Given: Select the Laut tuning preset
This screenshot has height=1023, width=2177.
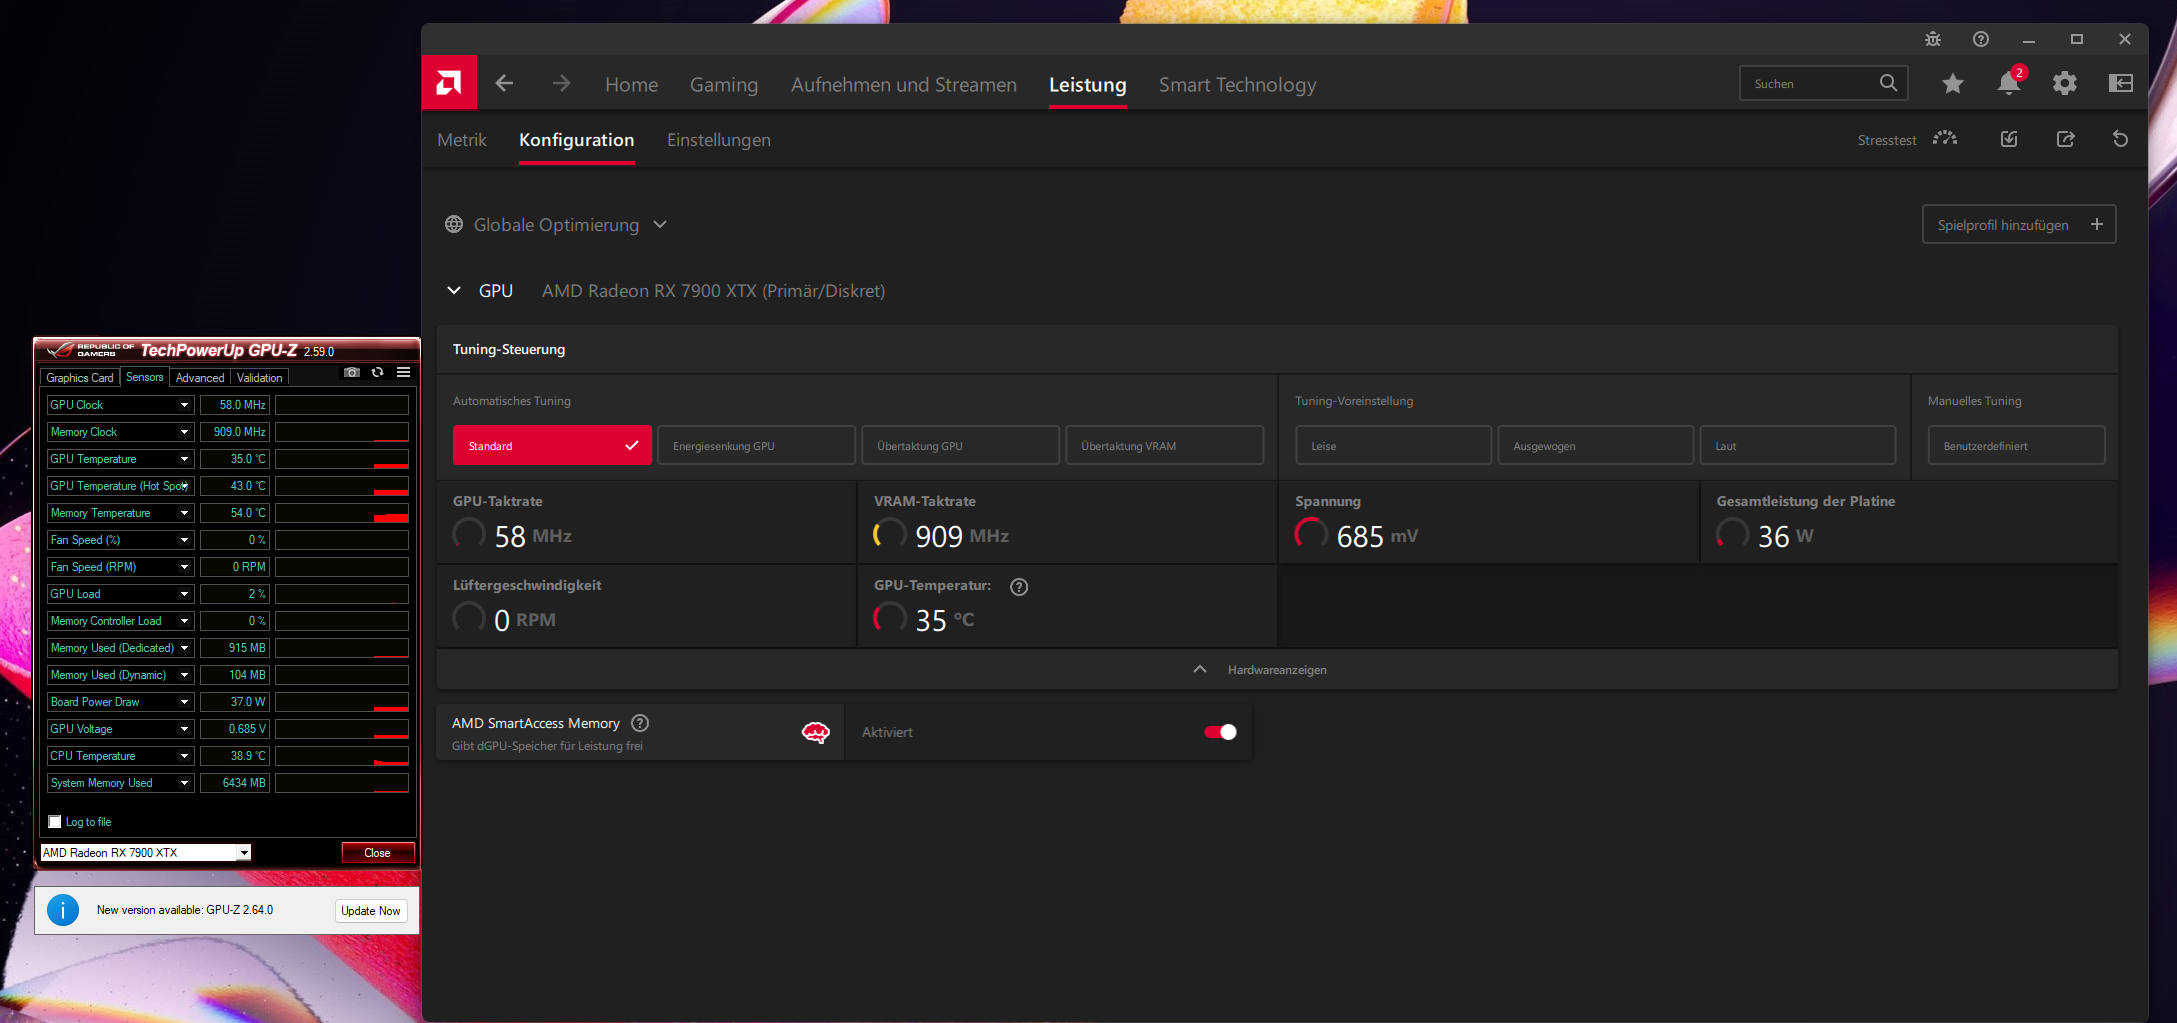Looking at the screenshot, I should (x=1798, y=446).
